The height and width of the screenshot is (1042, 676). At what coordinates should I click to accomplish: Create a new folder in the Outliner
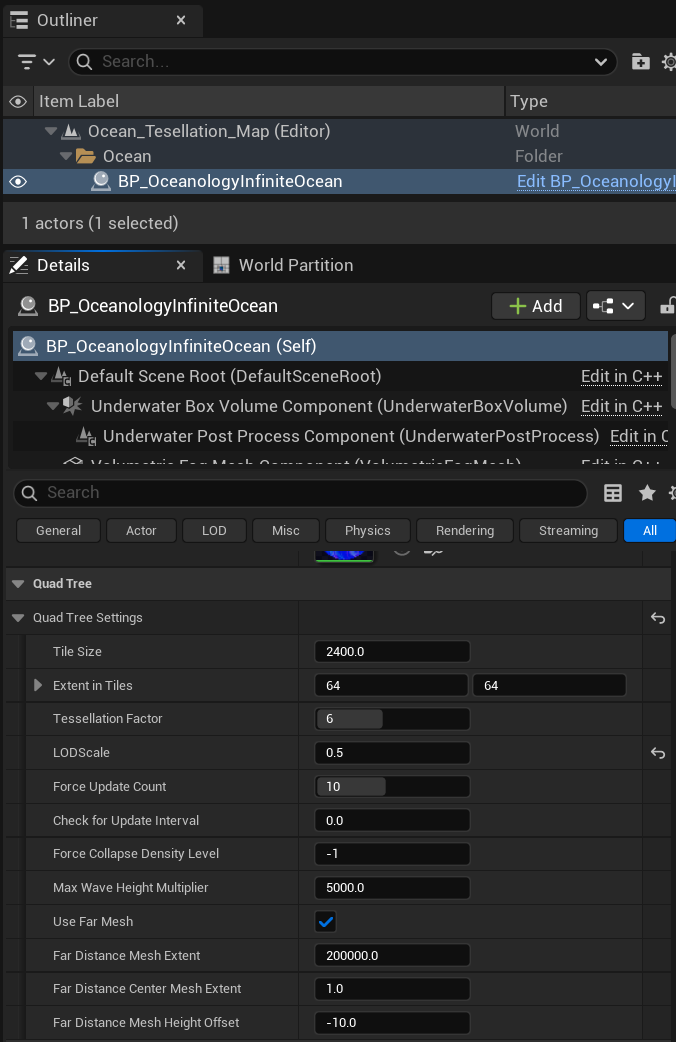tap(639, 61)
